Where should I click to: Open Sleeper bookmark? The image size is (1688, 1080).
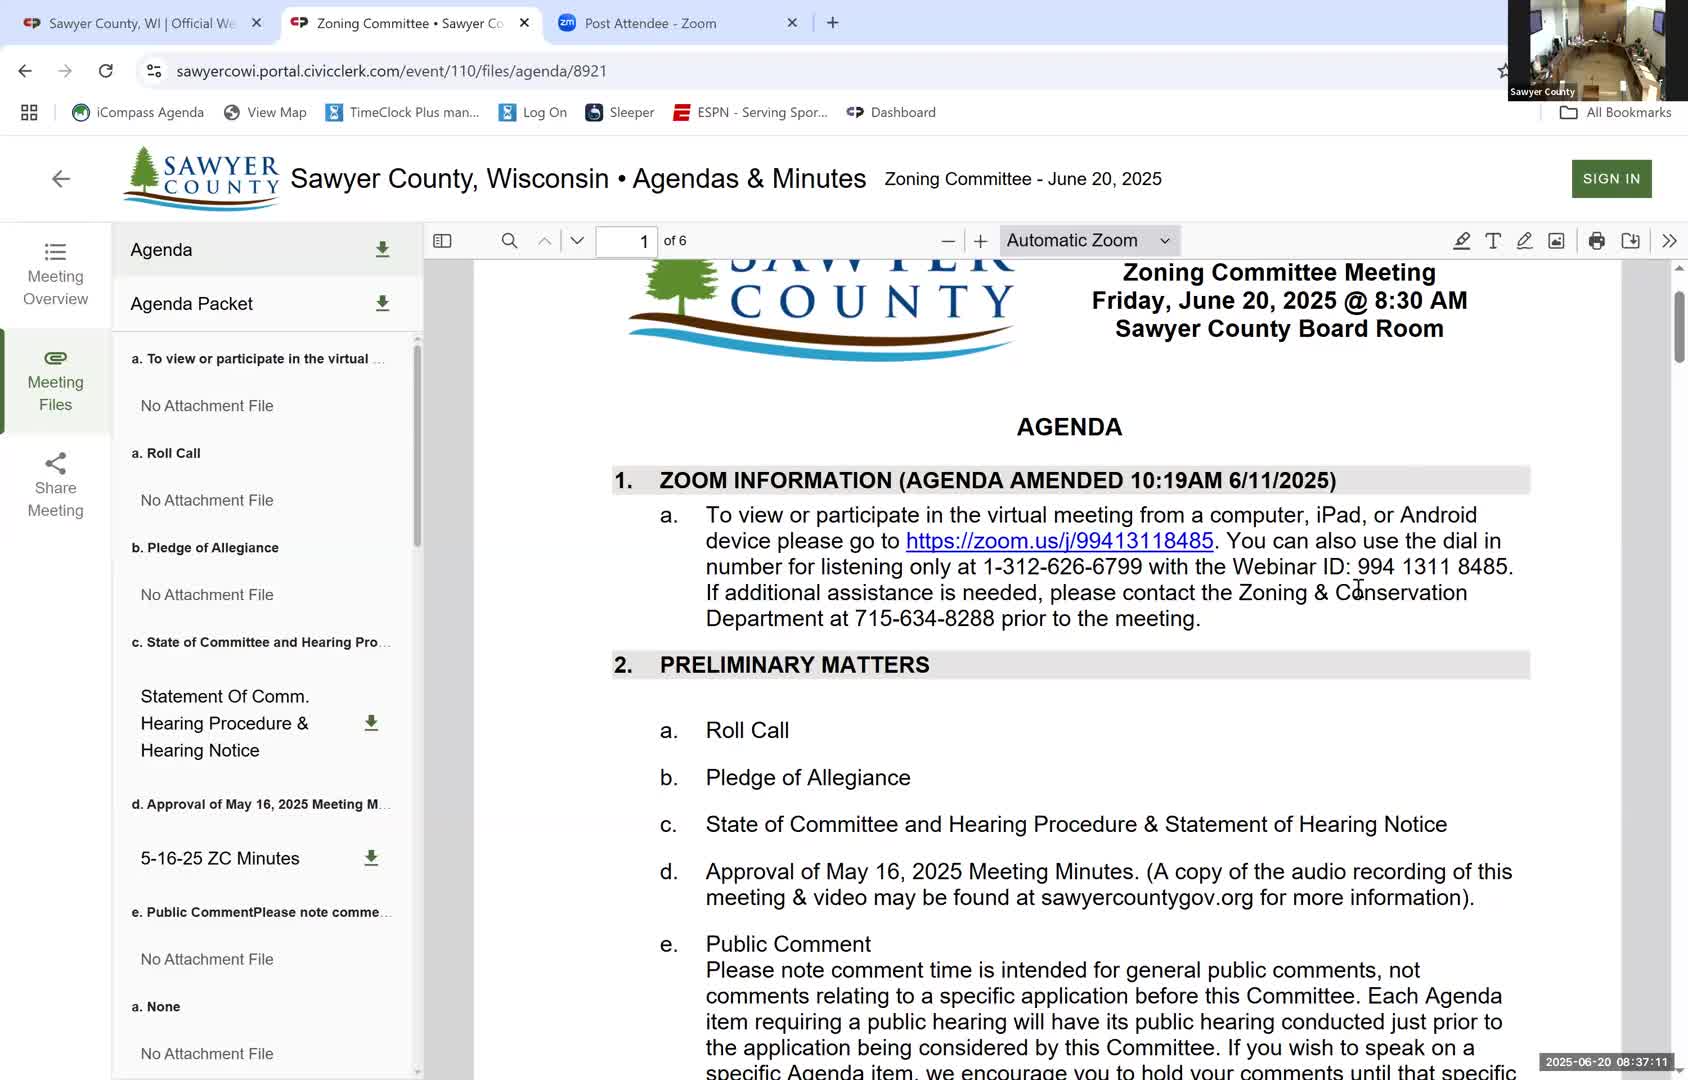coord(620,113)
